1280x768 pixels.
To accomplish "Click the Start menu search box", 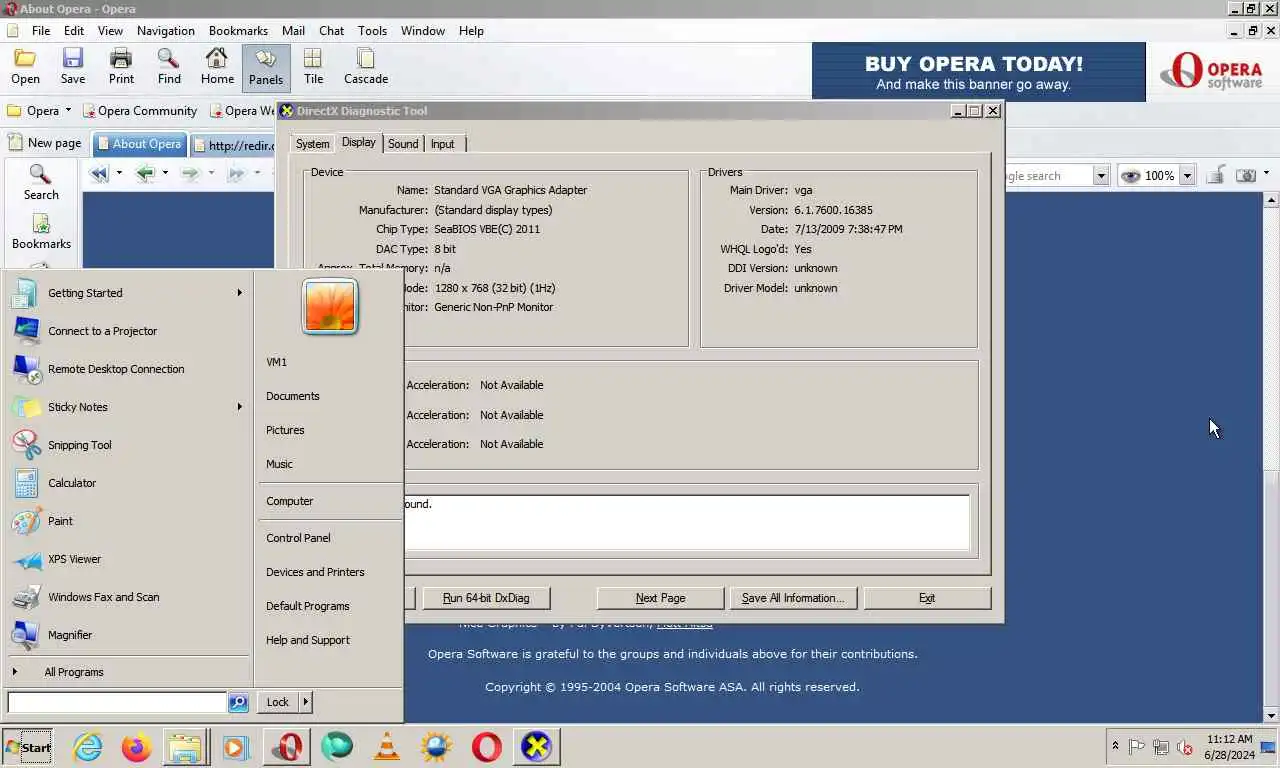I will pyautogui.click(x=117, y=702).
